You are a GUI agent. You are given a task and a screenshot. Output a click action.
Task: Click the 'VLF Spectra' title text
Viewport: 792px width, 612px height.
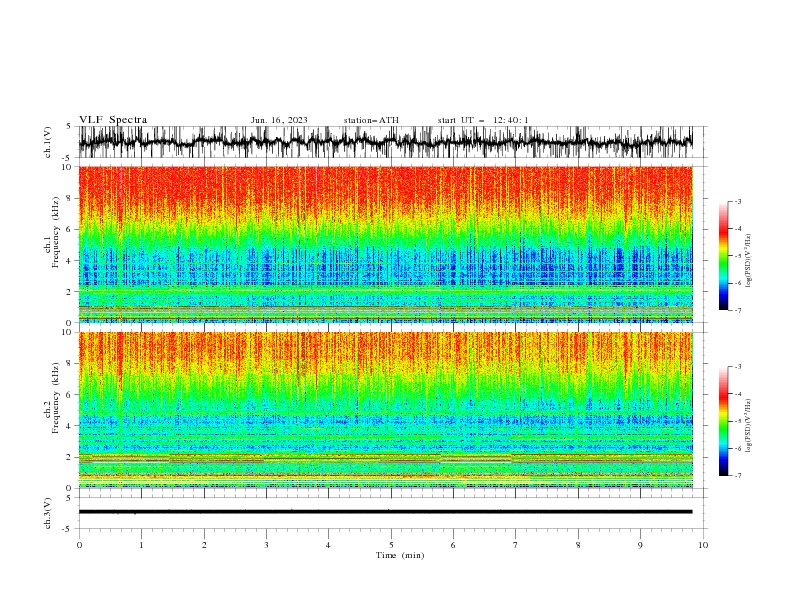click(113, 120)
